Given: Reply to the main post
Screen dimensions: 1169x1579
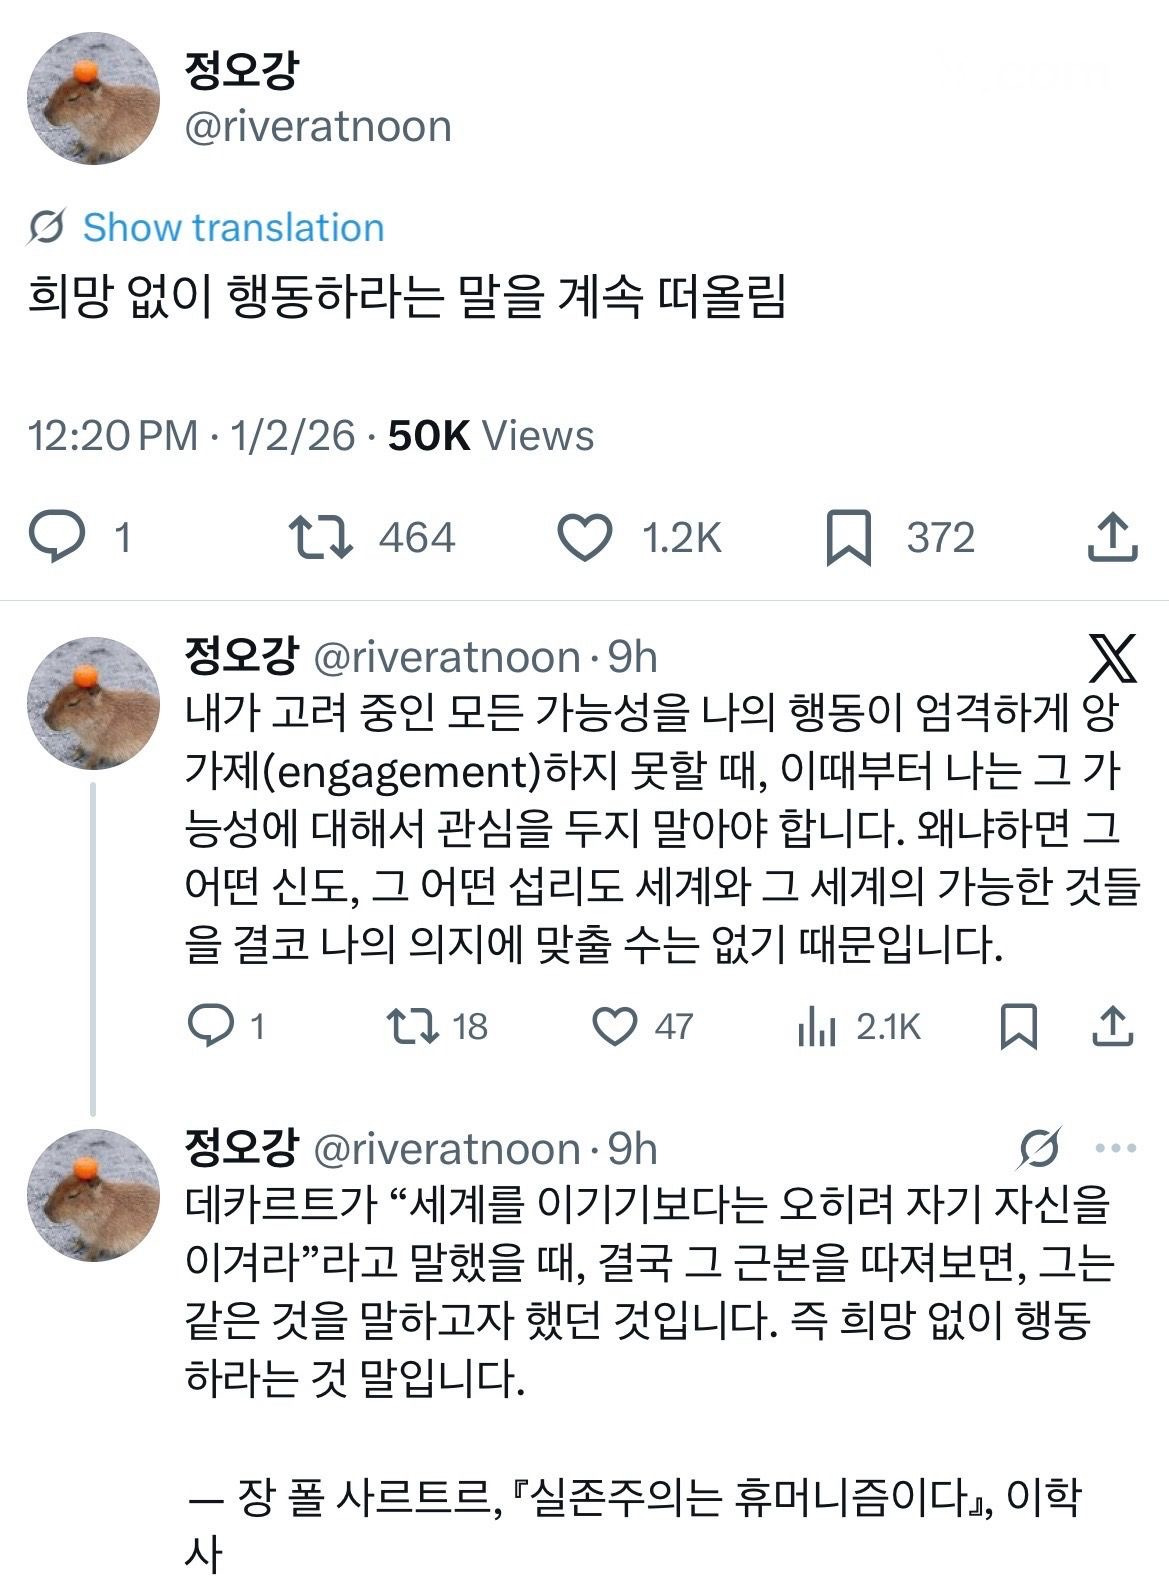Looking at the screenshot, I should click(x=58, y=537).
